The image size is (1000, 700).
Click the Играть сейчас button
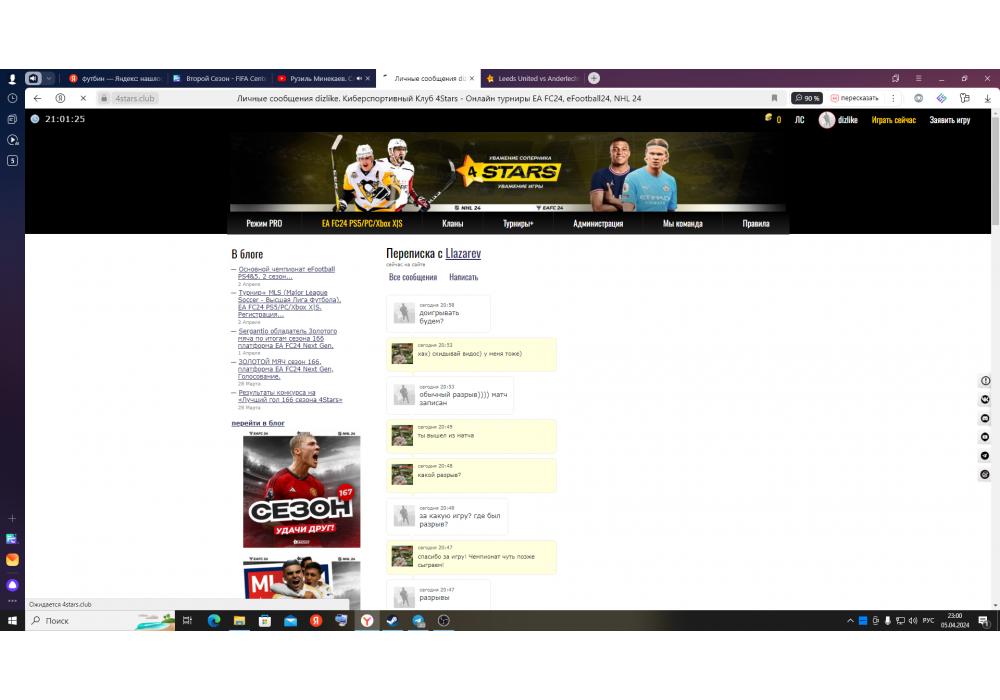(x=893, y=120)
